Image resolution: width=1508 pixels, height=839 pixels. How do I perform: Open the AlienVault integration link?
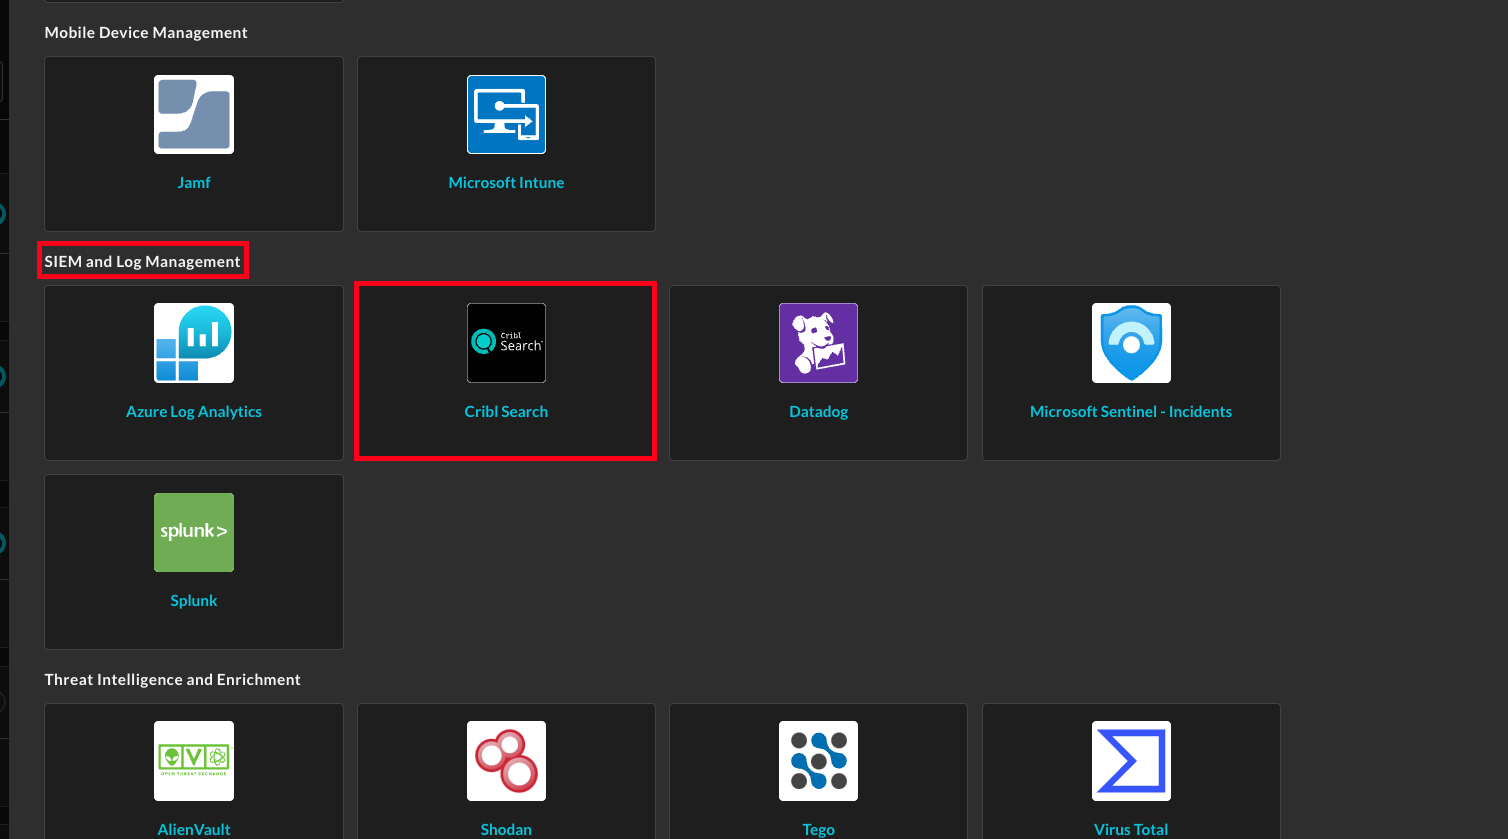click(x=194, y=830)
